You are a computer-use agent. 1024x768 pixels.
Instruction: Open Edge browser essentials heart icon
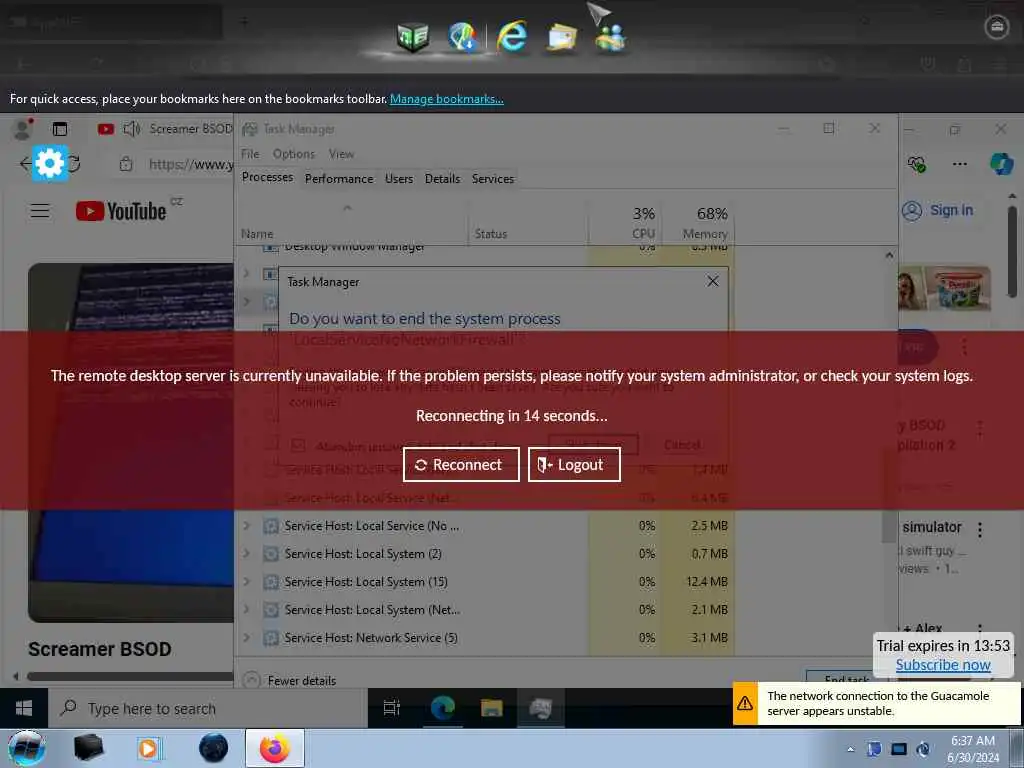[x=916, y=164]
